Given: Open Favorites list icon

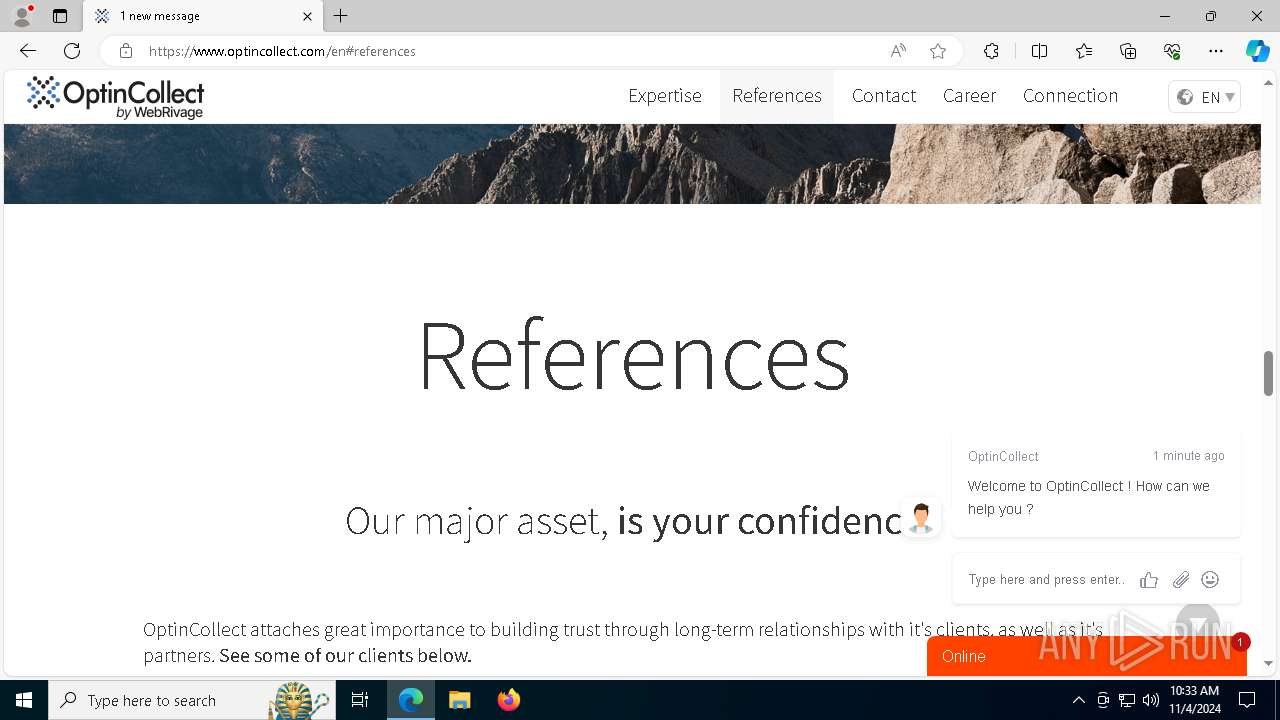Looking at the screenshot, I should point(1084,51).
